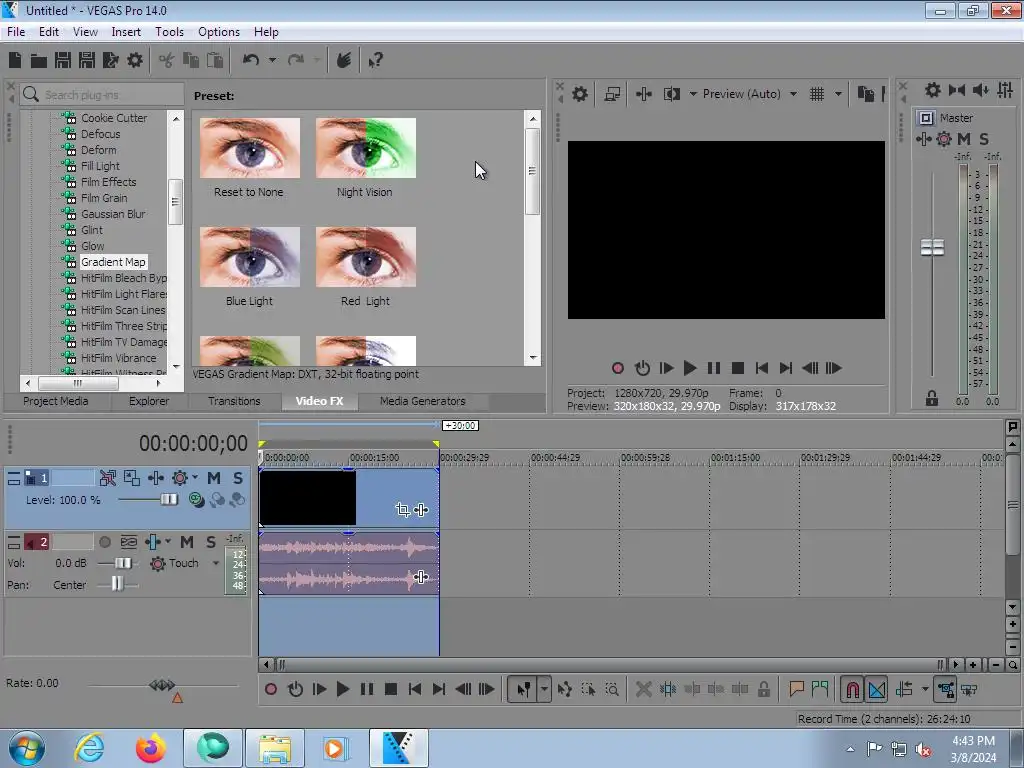The image size is (1024, 768).
Task: Choose the Night Vision preset thumbnail
Action: [366, 148]
